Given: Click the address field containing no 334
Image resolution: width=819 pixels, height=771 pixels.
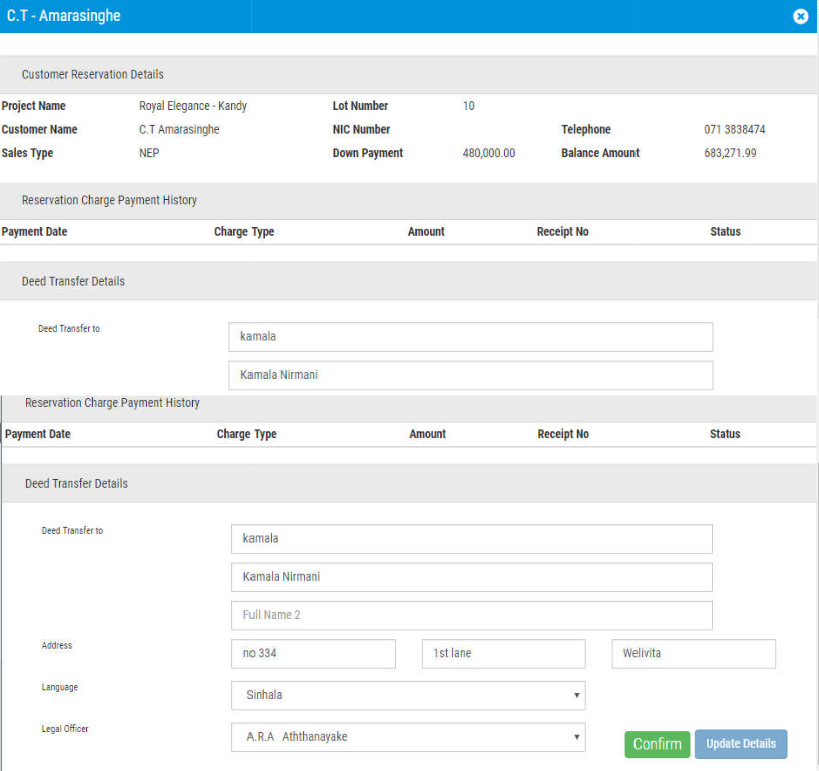Looking at the screenshot, I should (x=313, y=654).
